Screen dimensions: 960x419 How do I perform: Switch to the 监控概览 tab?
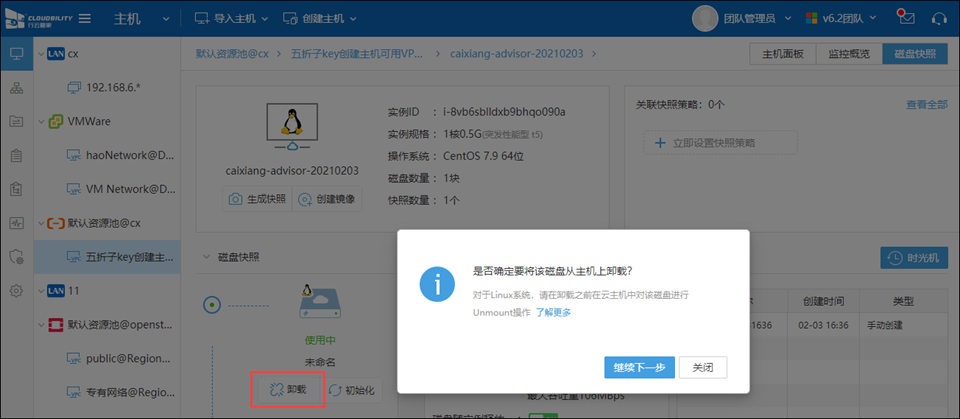[849, 54]
